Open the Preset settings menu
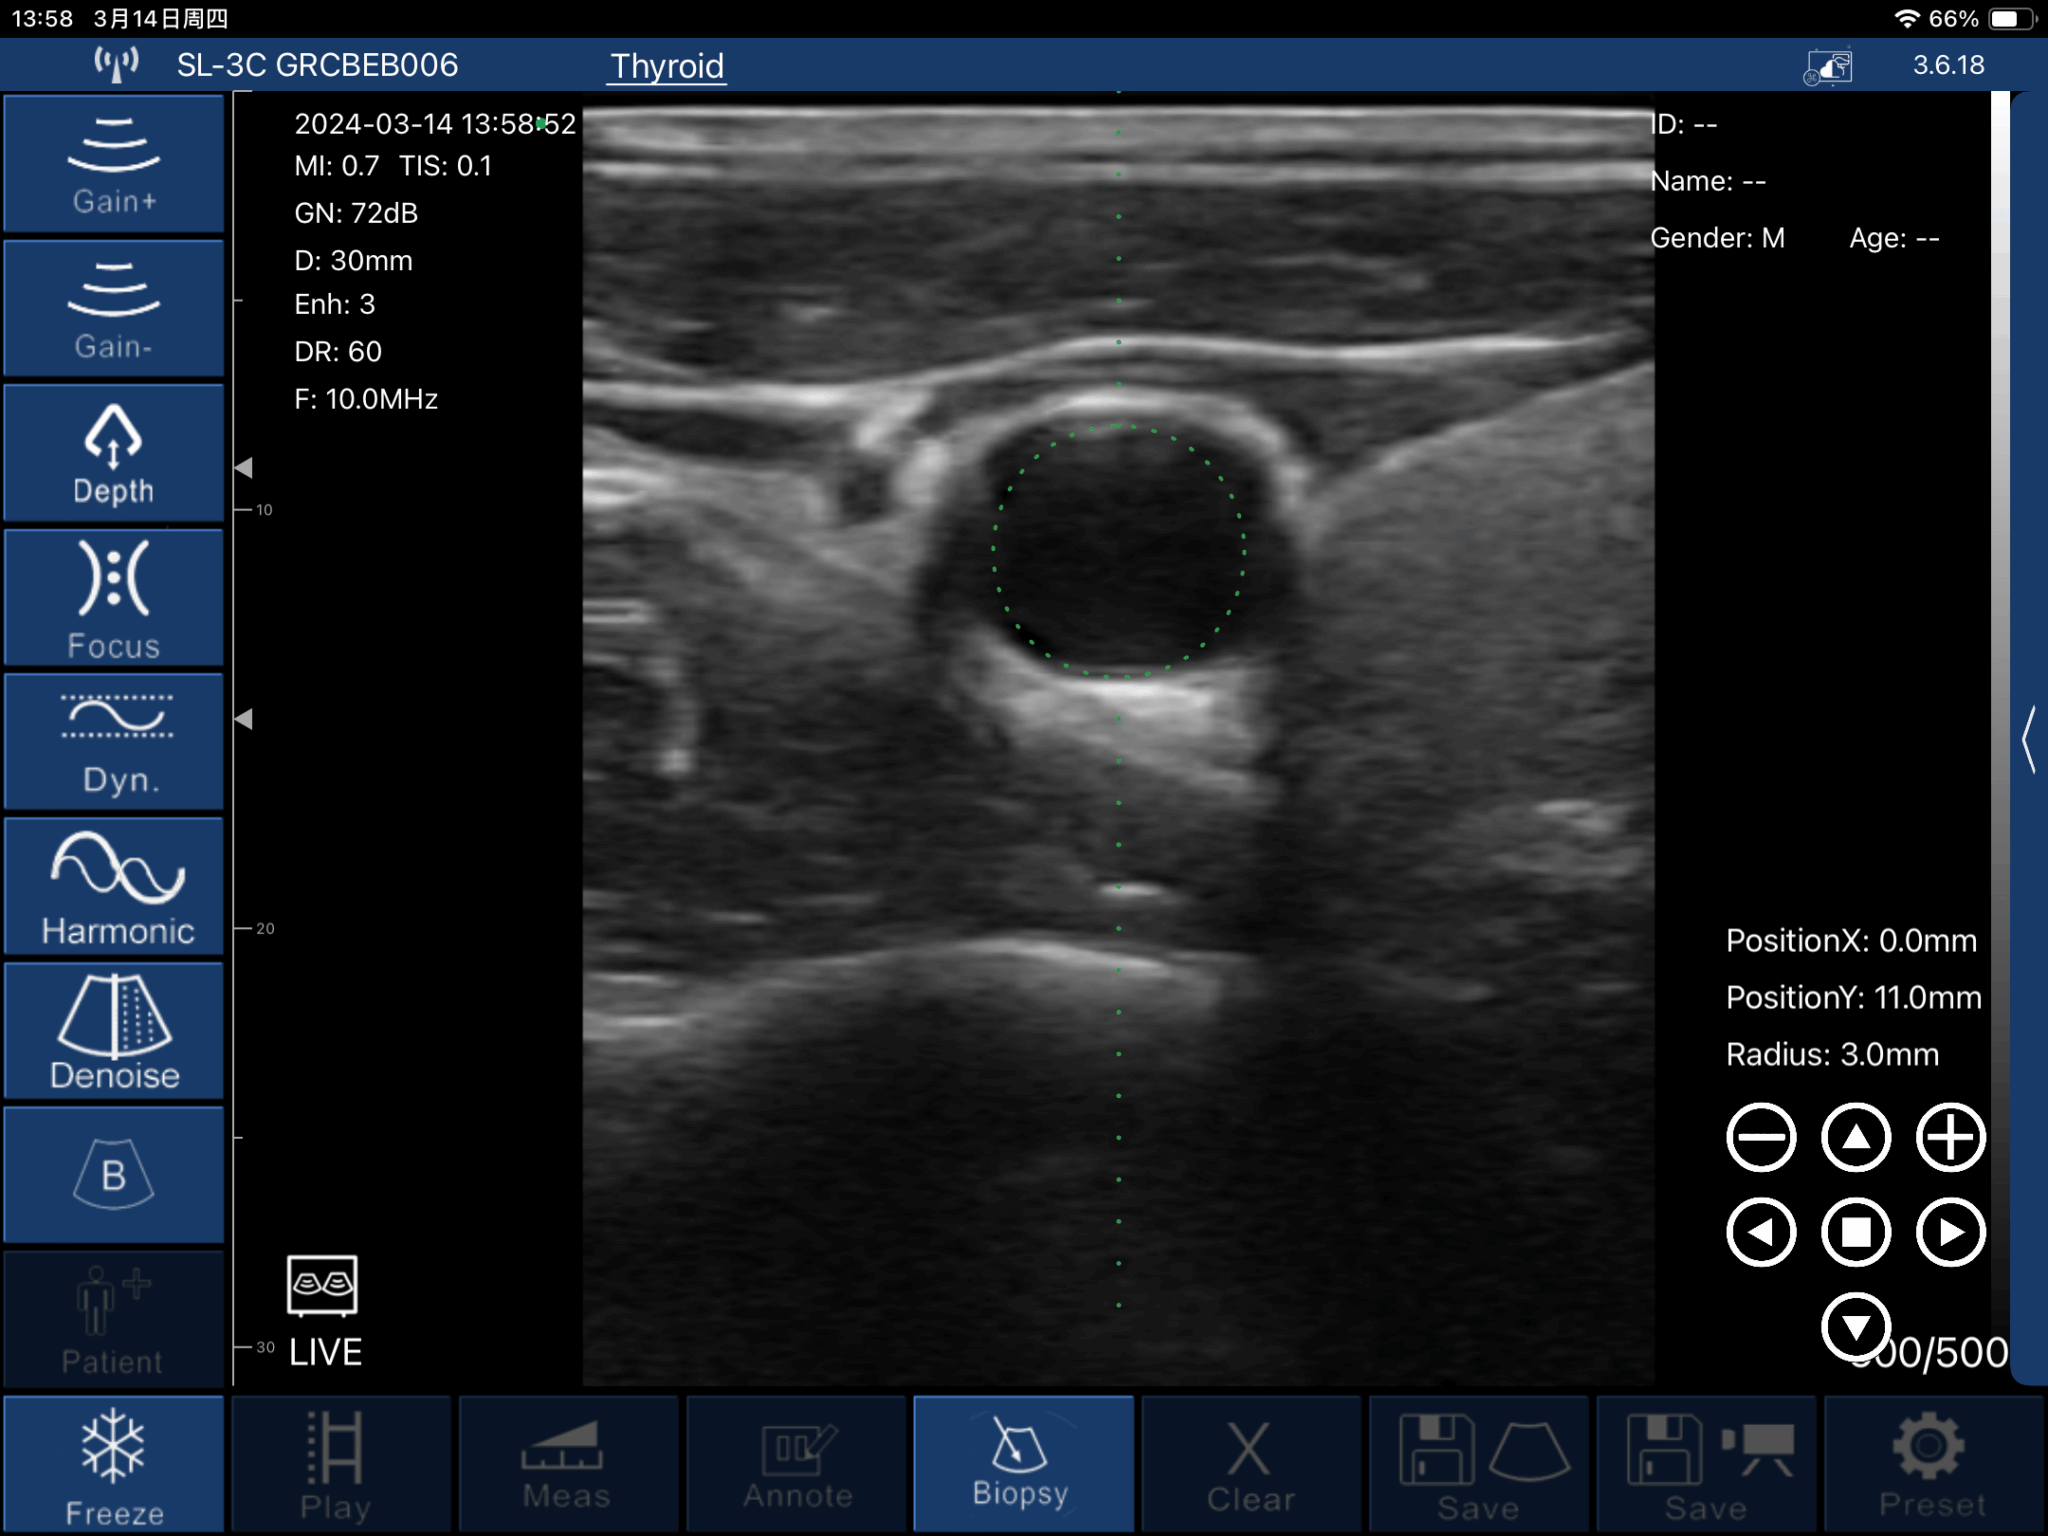 (1934, 1465)
